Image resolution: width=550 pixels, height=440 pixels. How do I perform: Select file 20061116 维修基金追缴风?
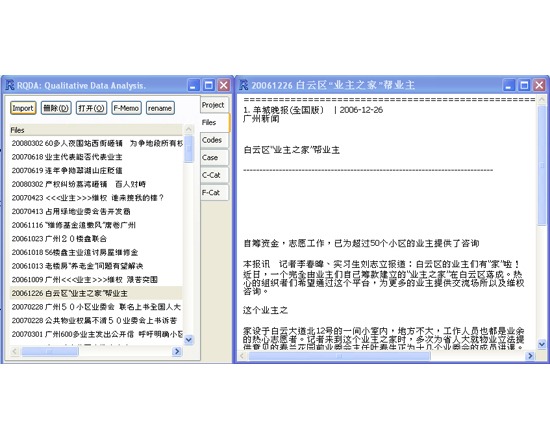[x=96, y=225]
